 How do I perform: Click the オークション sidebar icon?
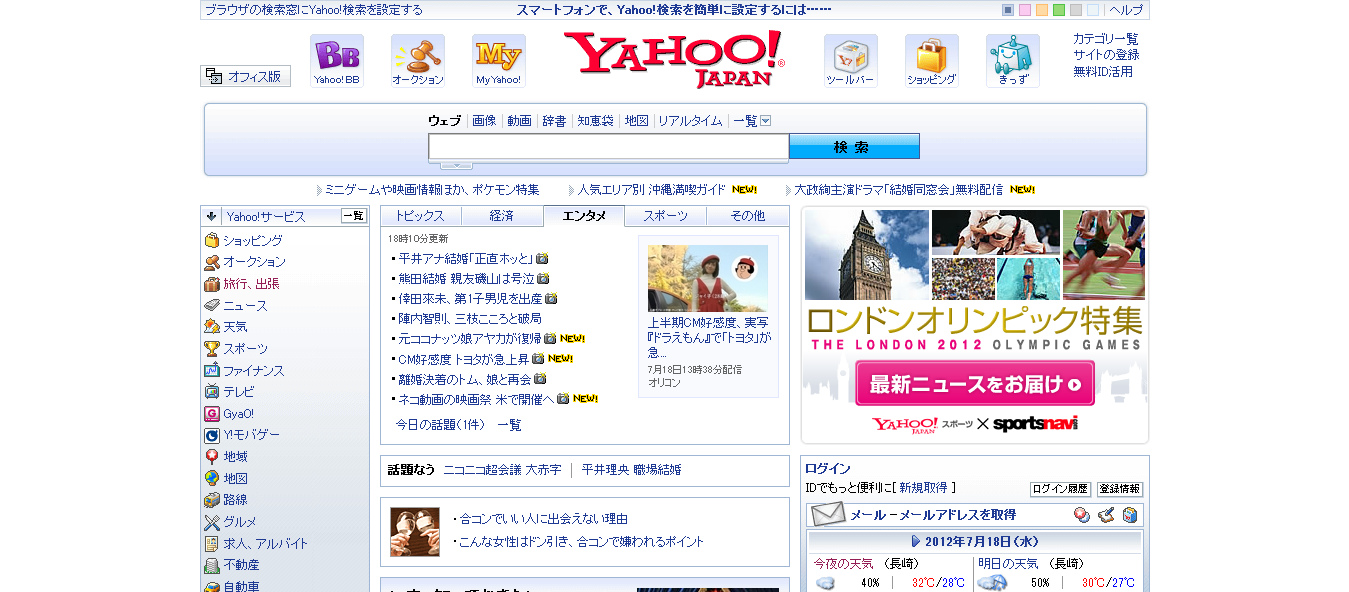[x=212, y=262]
